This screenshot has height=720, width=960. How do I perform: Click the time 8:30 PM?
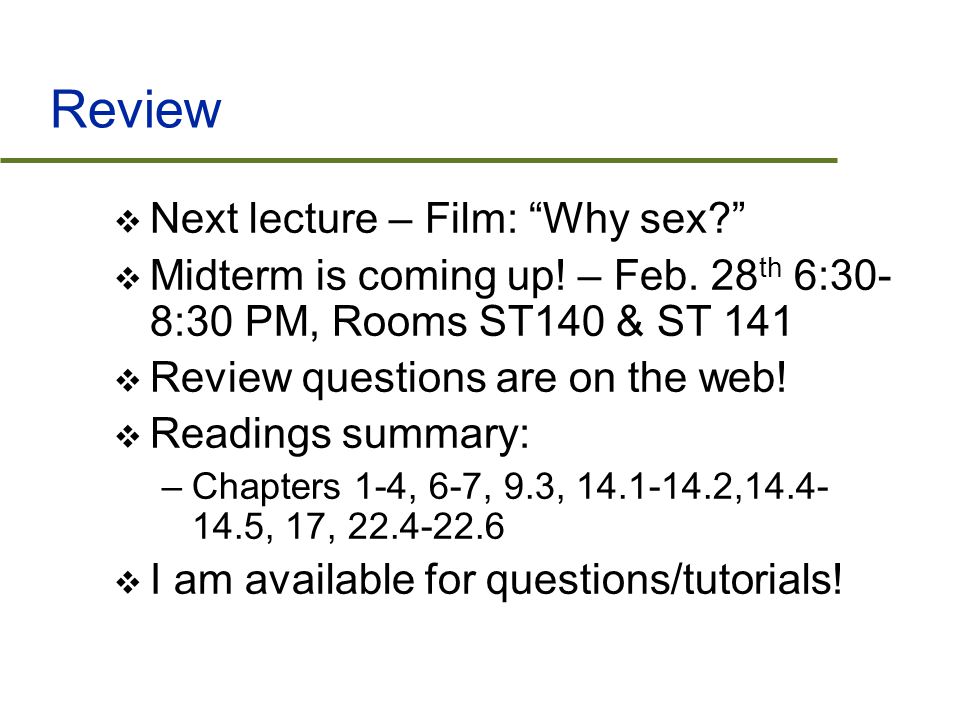coord(231,321)
